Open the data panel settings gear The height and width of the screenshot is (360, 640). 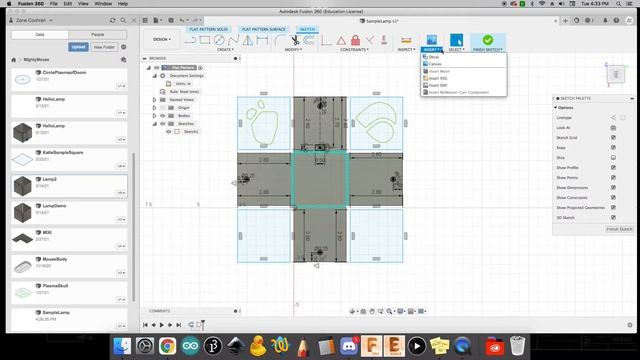click(124, 47)
